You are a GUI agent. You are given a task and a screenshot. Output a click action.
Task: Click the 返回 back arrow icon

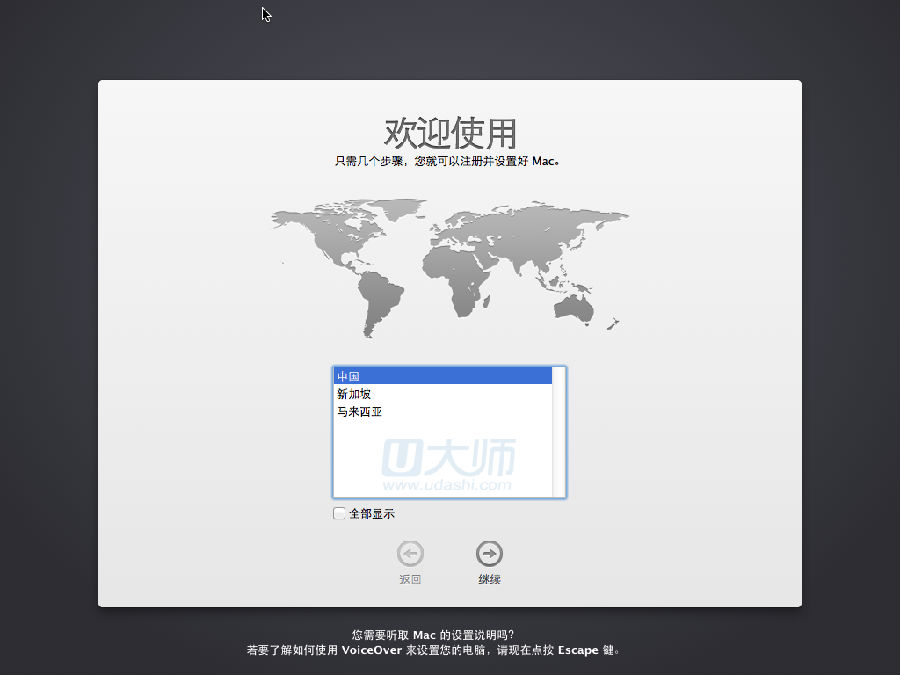410,553
